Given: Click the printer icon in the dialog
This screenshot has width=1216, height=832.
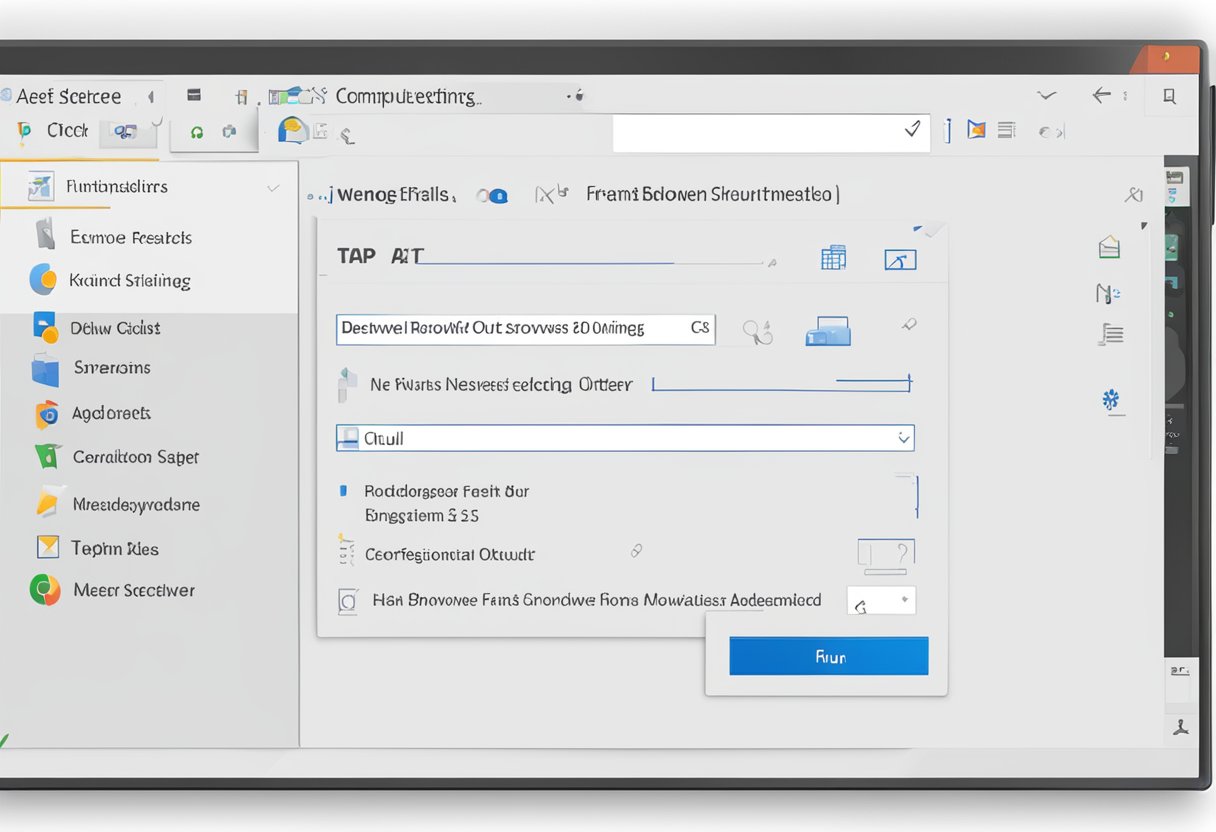Looking at the screenshot, I should pyautogui.click(x=827, y=333).
